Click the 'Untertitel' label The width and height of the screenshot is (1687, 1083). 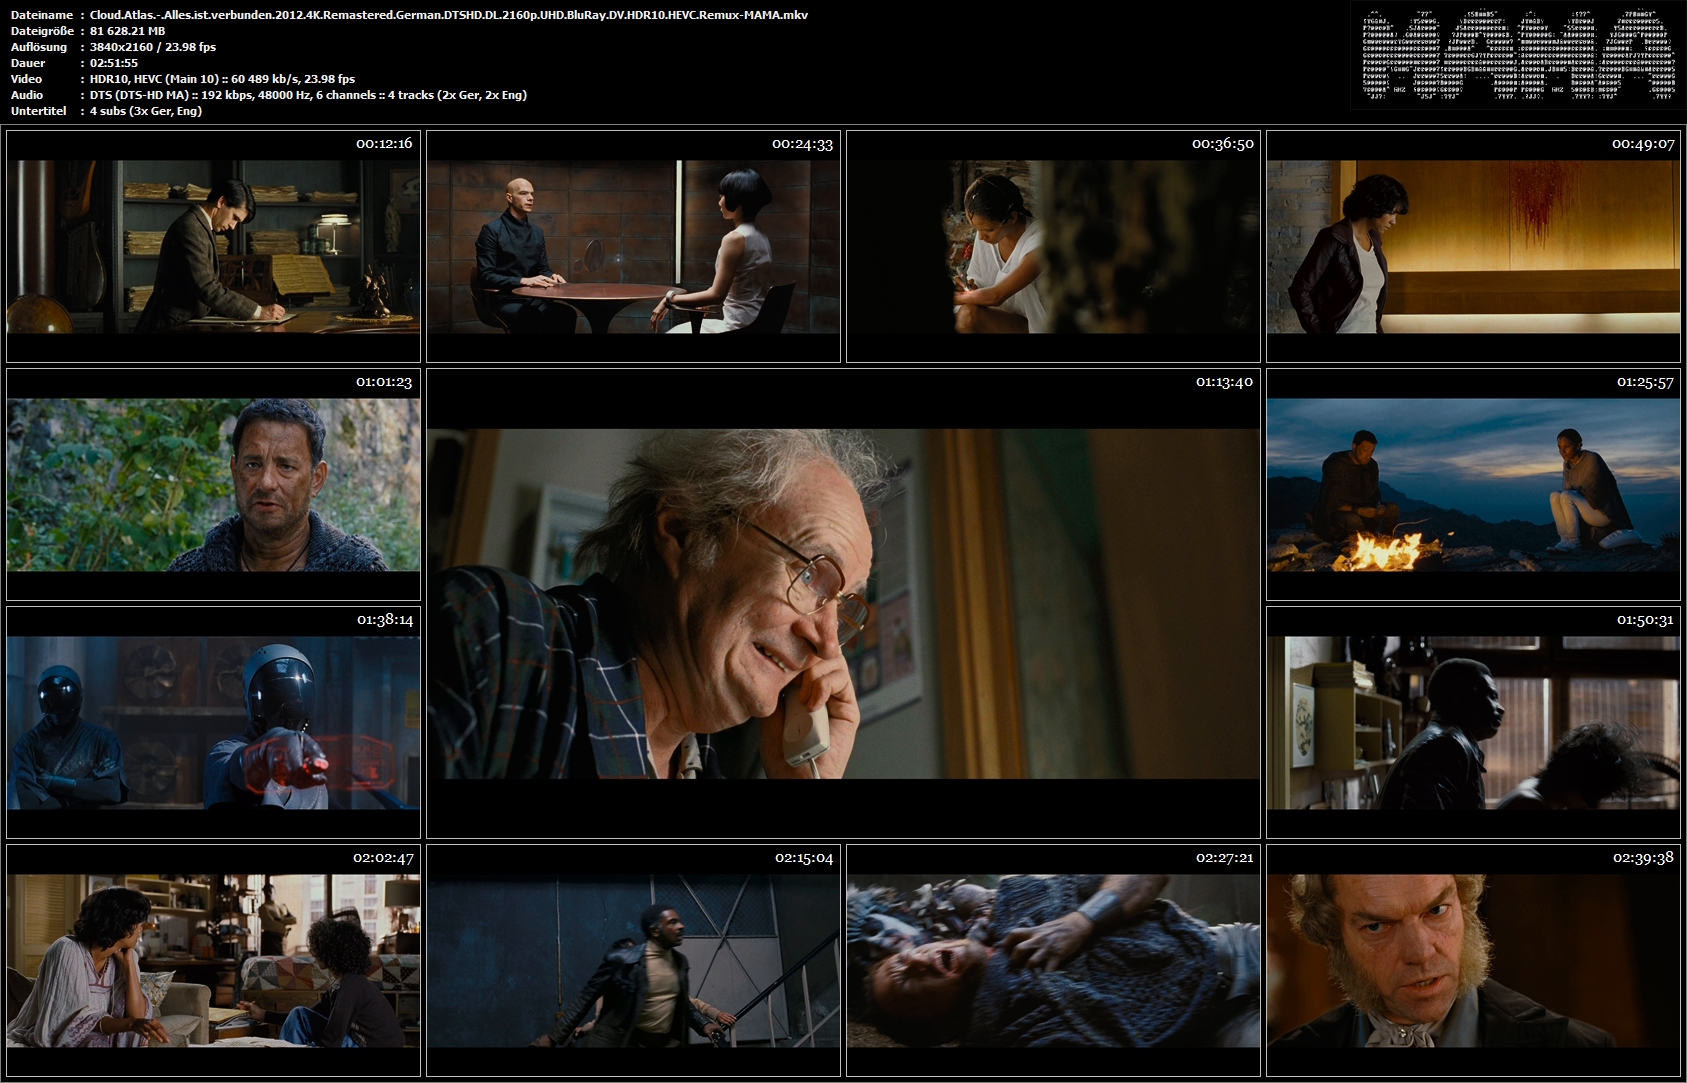coord(38,111)
